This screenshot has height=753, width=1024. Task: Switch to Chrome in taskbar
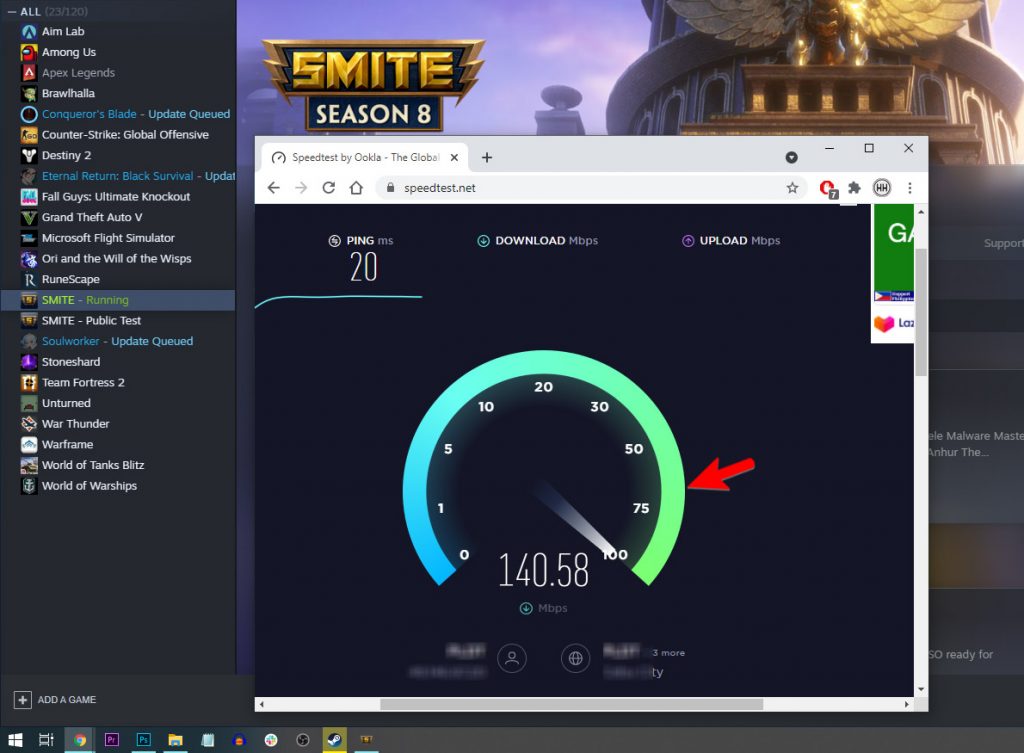(80, 740)
